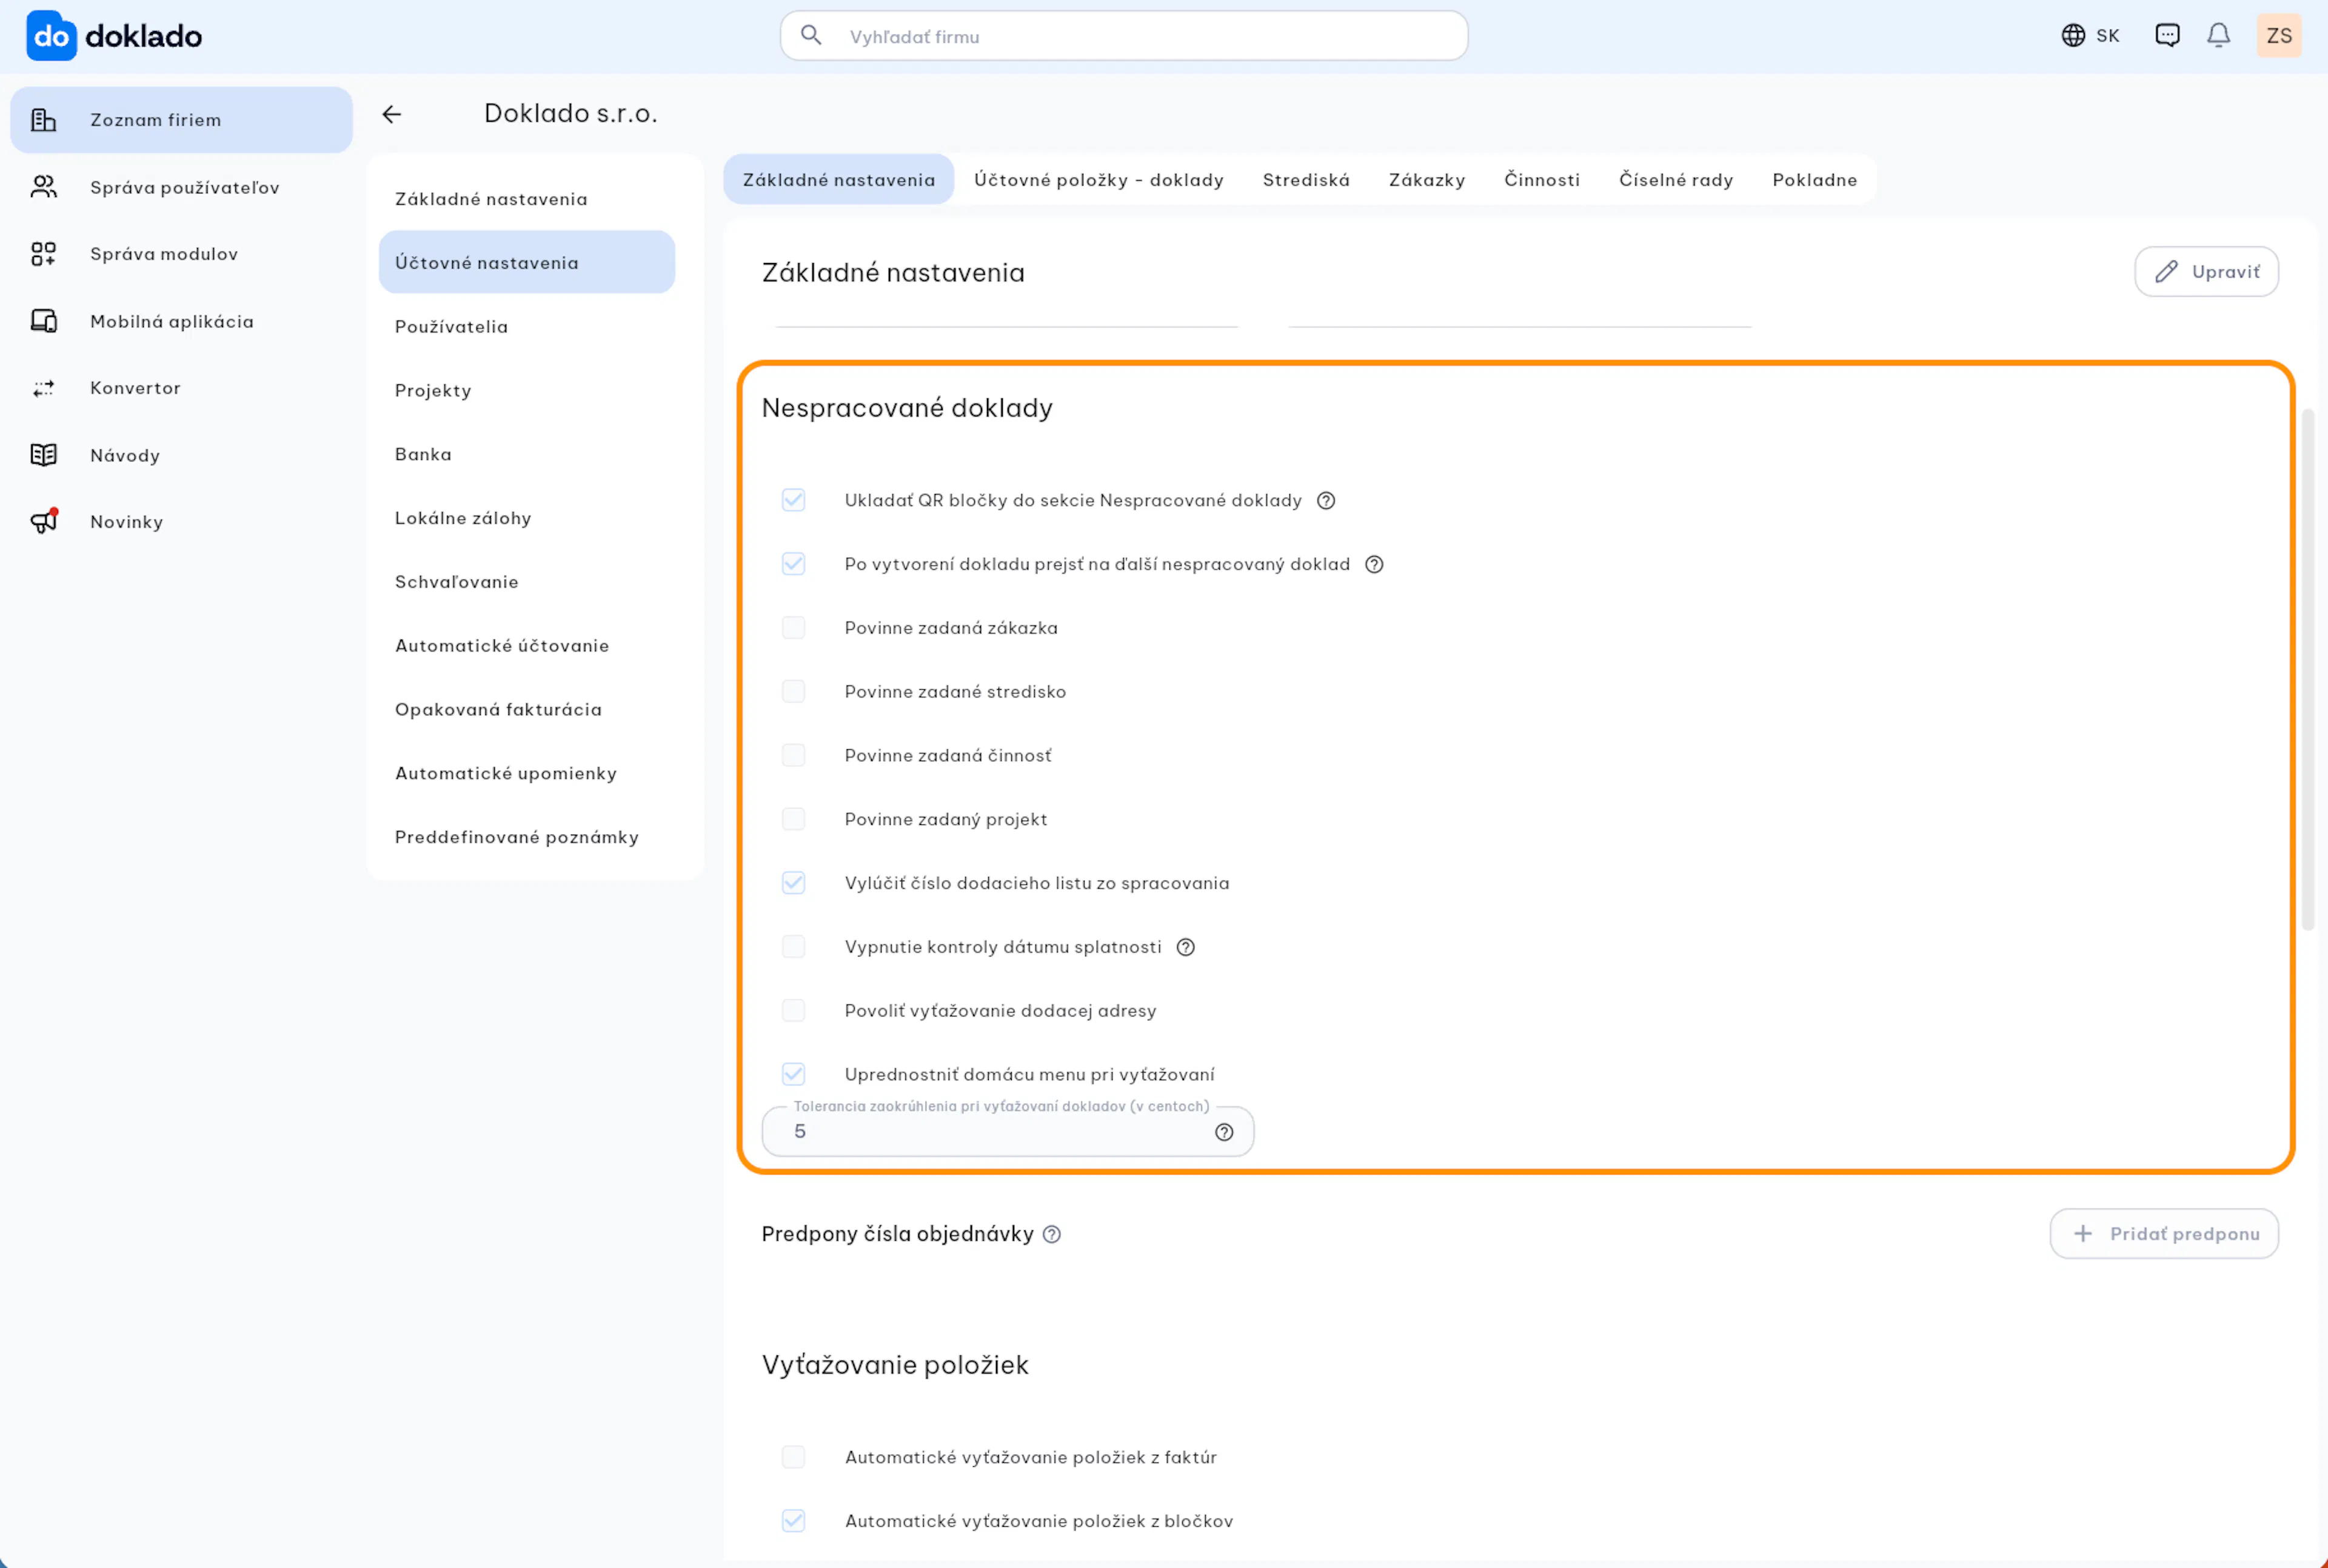Click the Správa používateľov people icon
The height and width of the screenshot is (1568, 2328).
[43, 187]
